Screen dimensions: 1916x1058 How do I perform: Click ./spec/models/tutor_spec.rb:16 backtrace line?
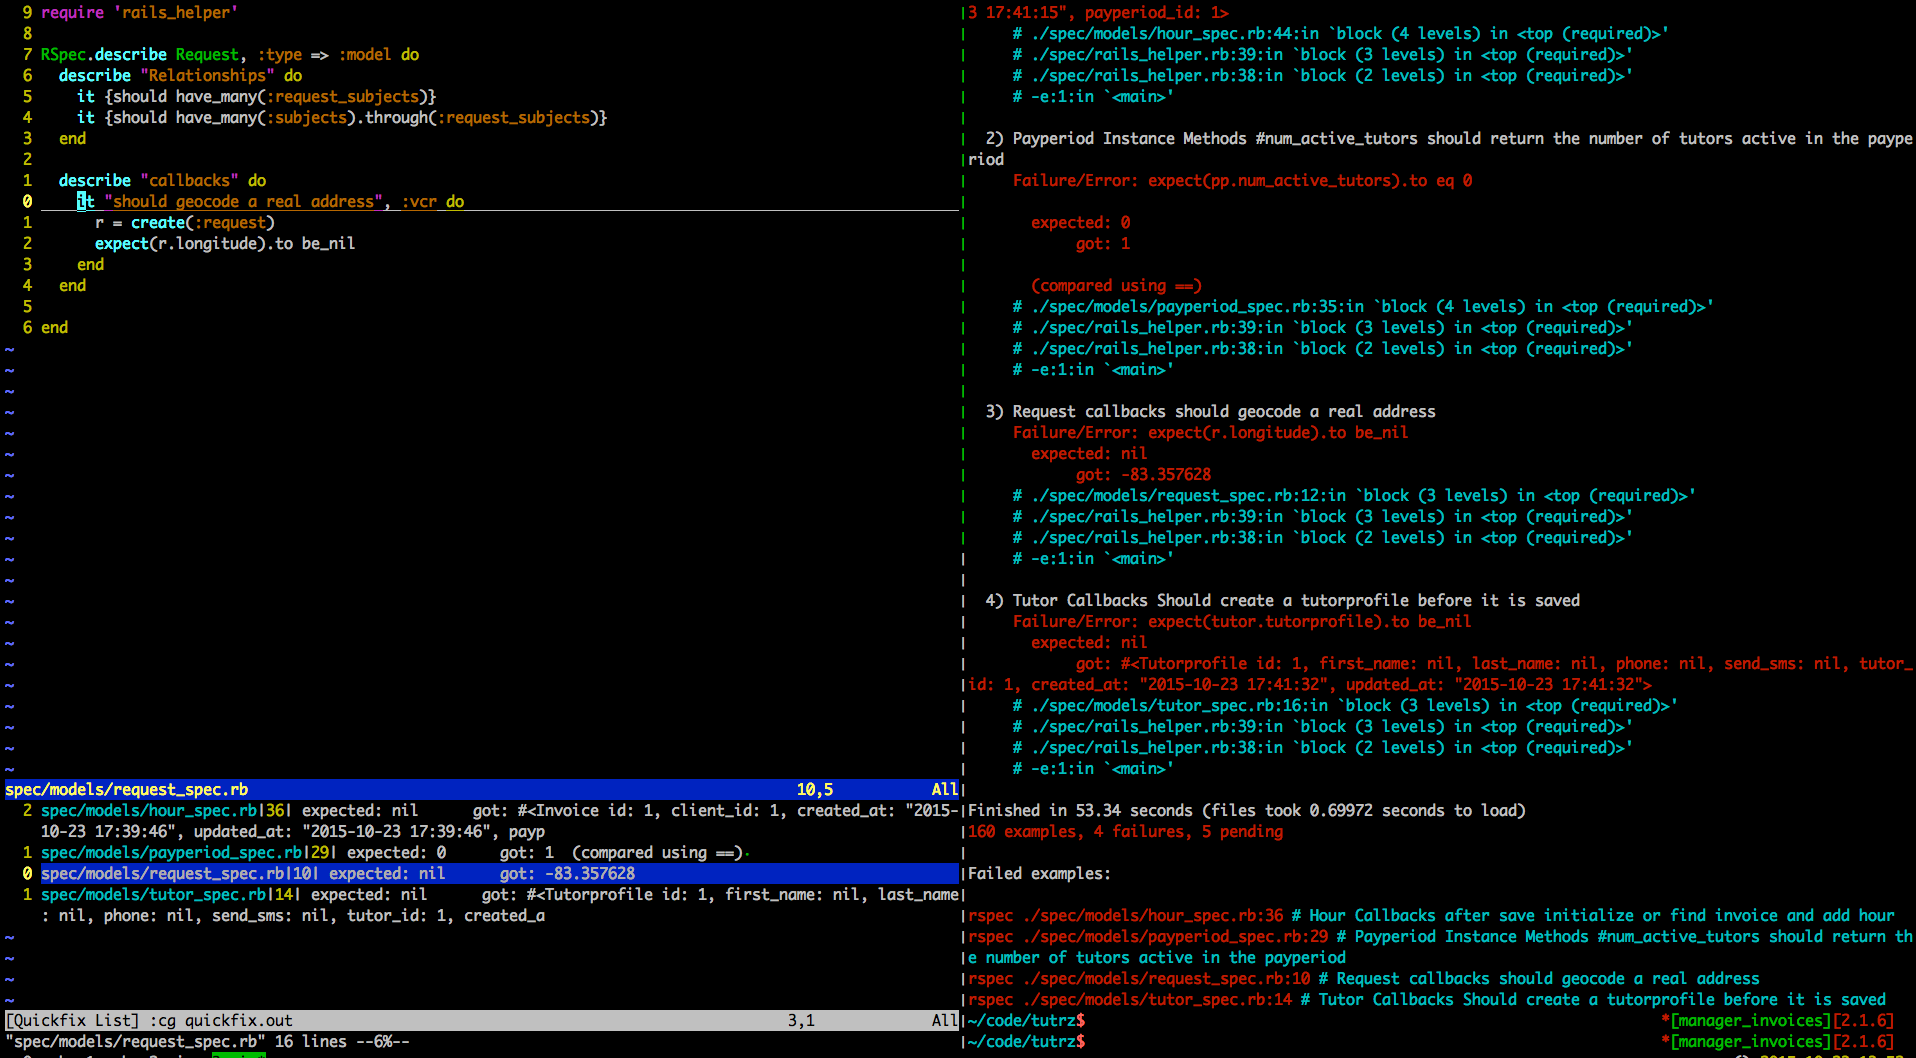pyautogui.click(x=1345, y=705)
